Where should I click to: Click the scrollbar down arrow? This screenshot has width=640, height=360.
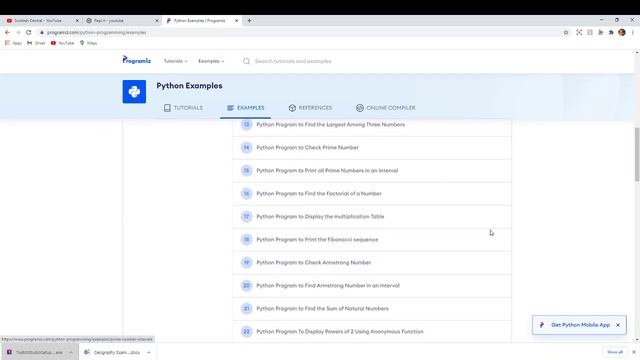click(x=637, y=340)
